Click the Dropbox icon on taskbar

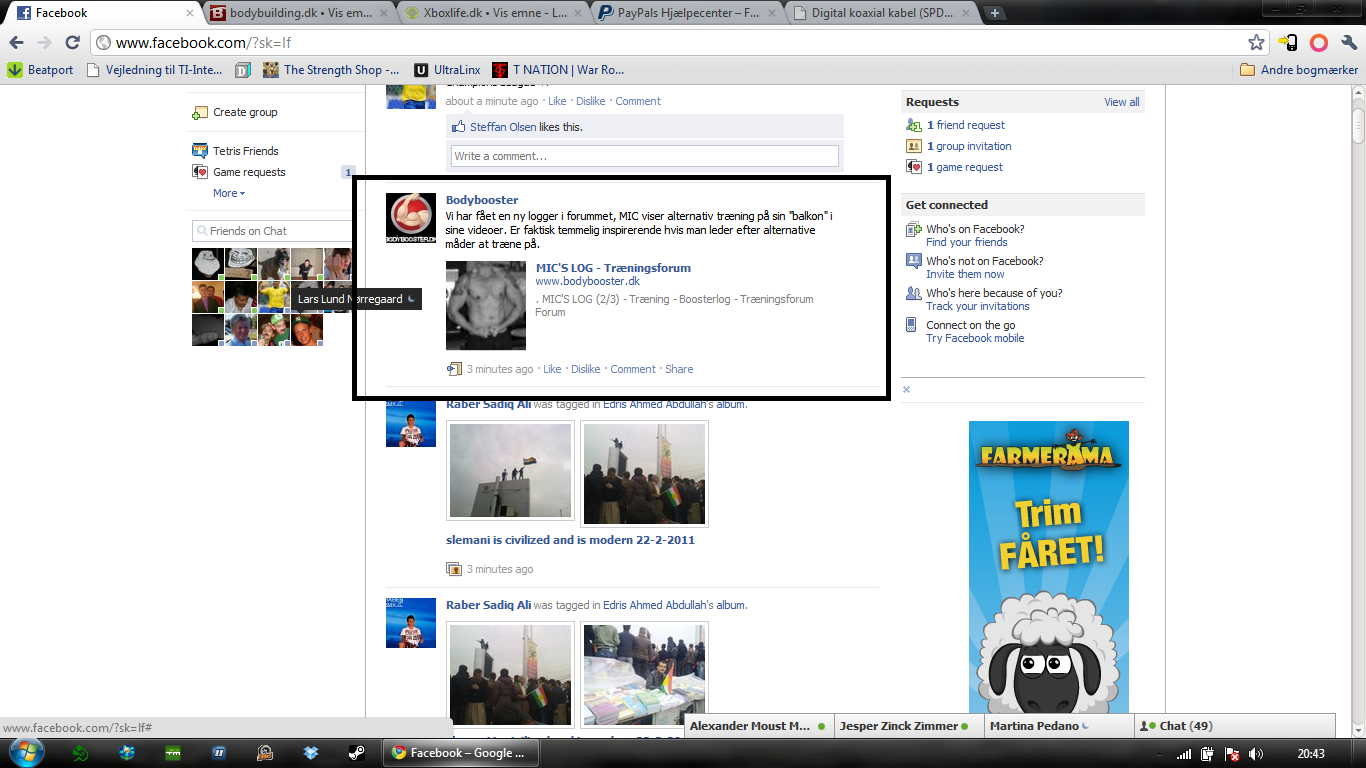pyautogui.click(x=310, y=753)
